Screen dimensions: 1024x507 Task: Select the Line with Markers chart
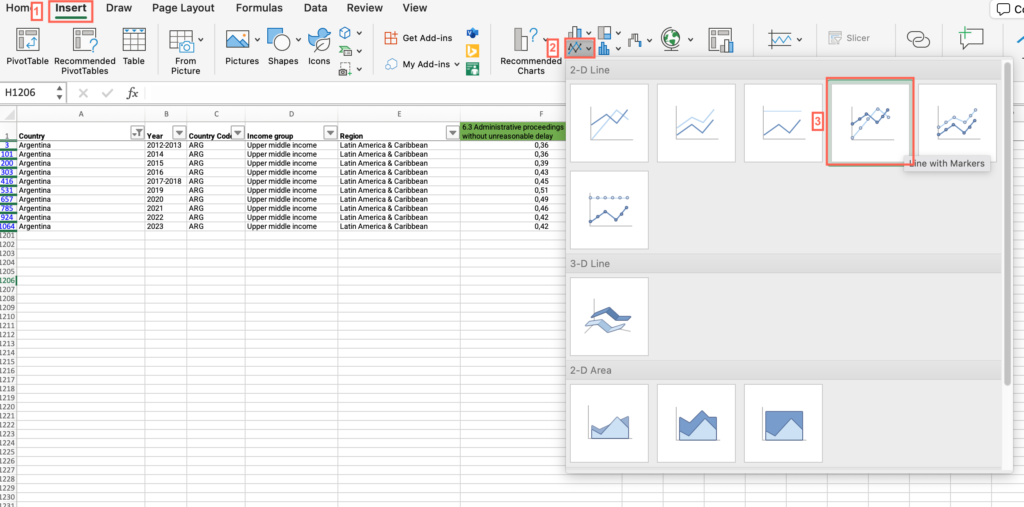[870, 123]
